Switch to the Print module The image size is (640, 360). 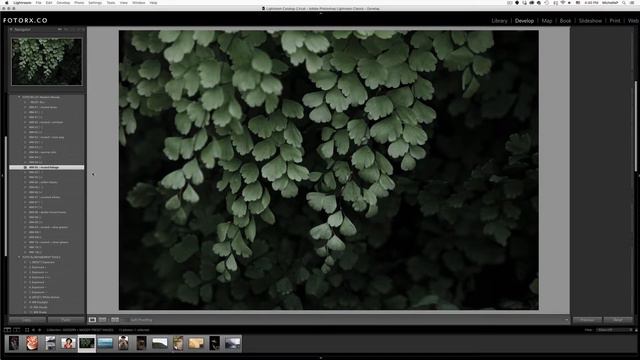(x=615, y=21)
